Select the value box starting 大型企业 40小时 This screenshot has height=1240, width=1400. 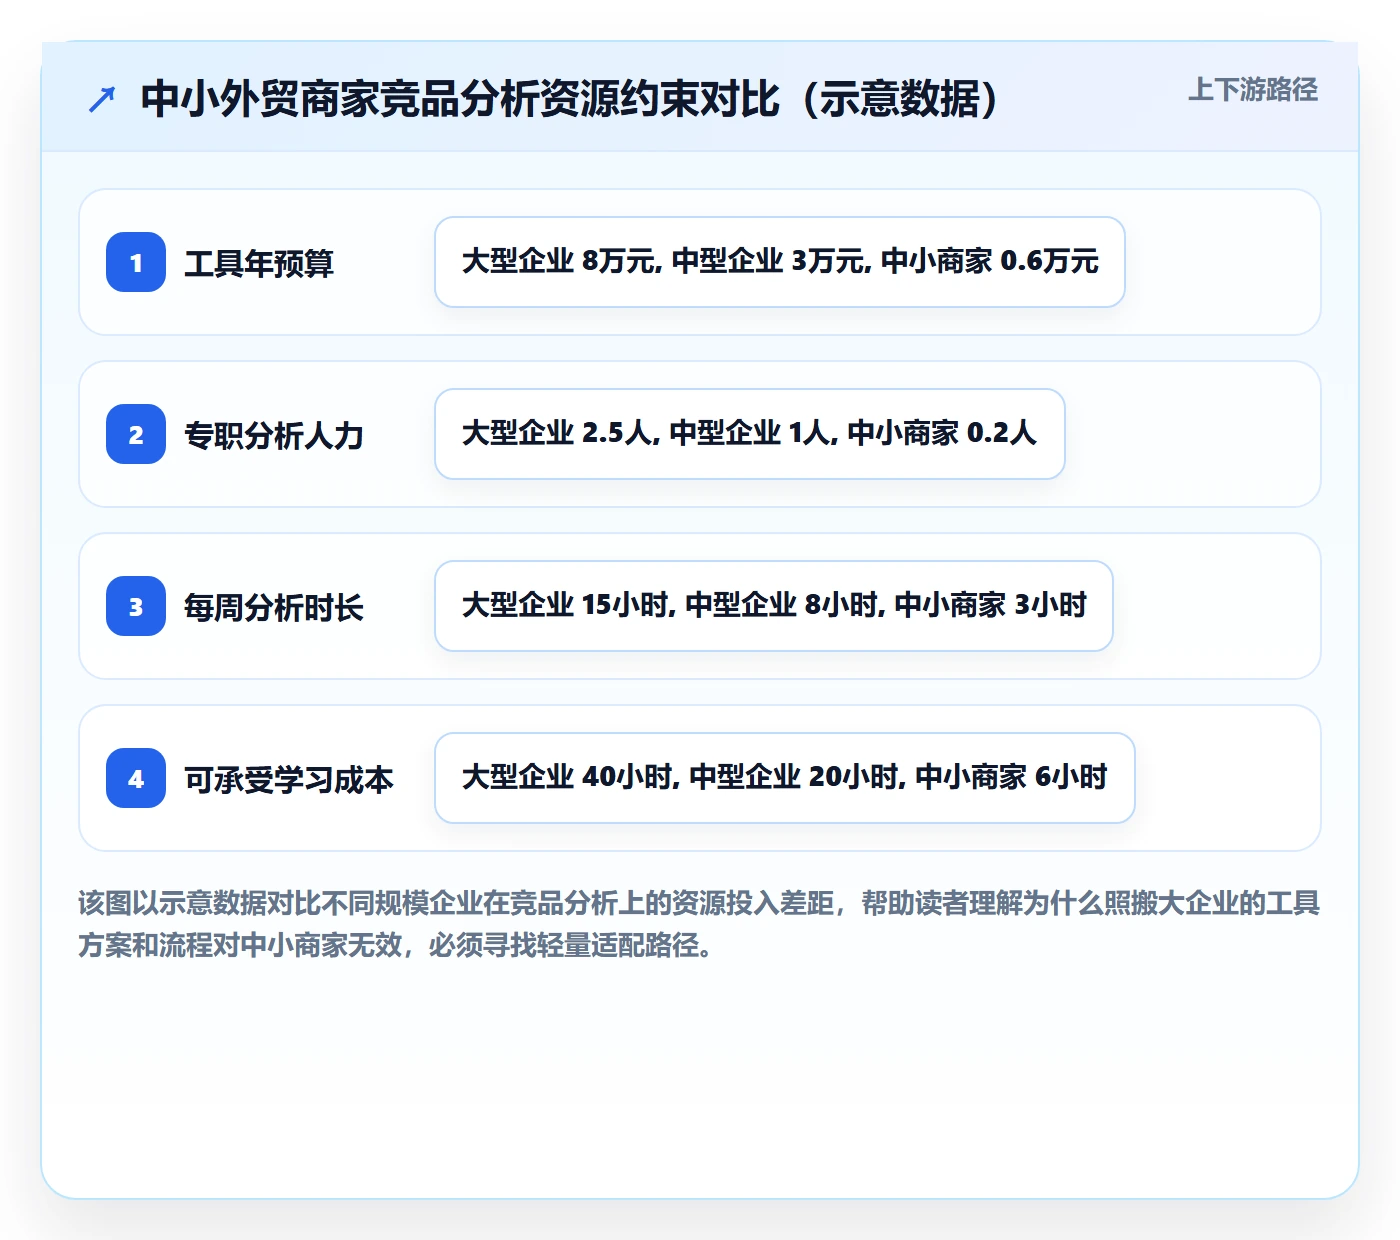coord(785,778)
